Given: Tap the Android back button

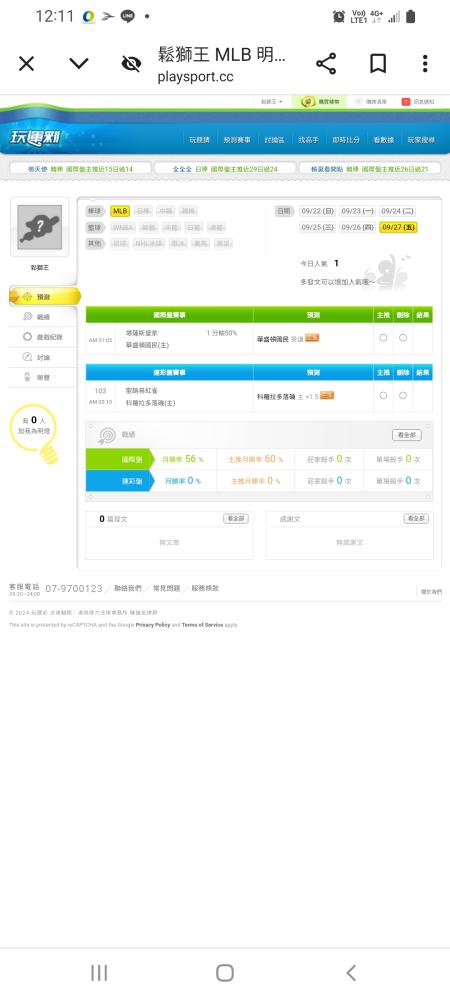Looking at the screenshot, I should click(351, 973).
